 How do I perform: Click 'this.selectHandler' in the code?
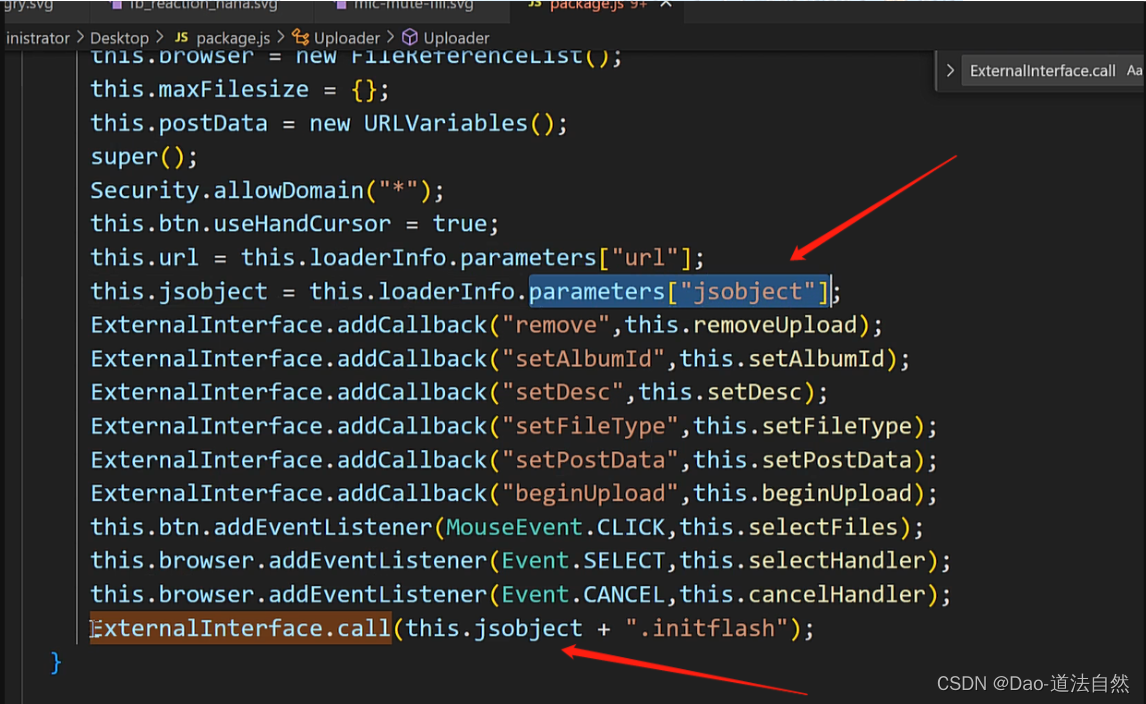point(802,560)
